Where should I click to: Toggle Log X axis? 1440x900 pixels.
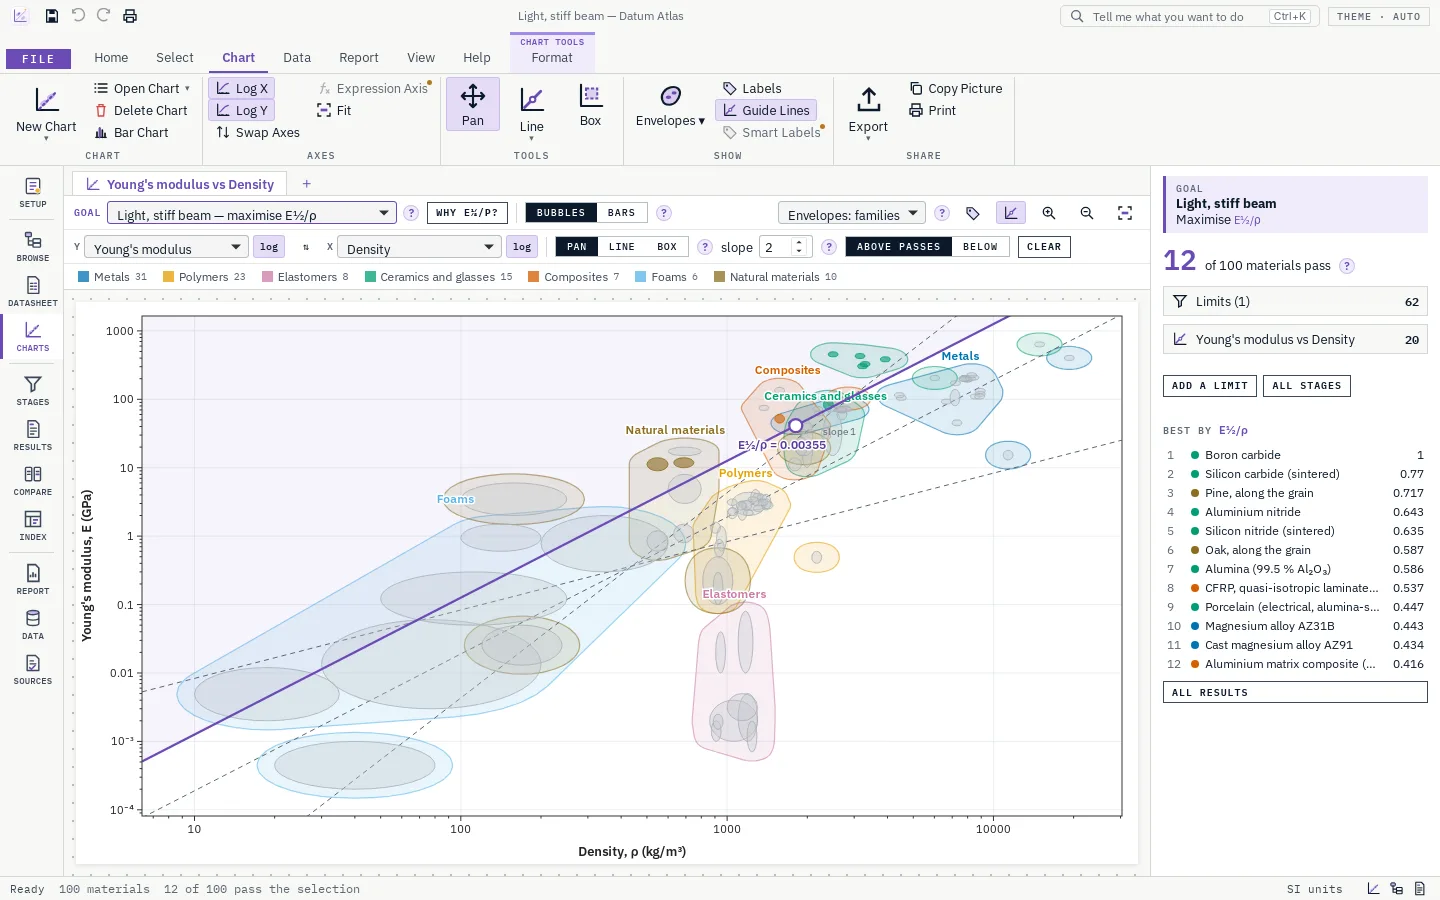(242, 88)
